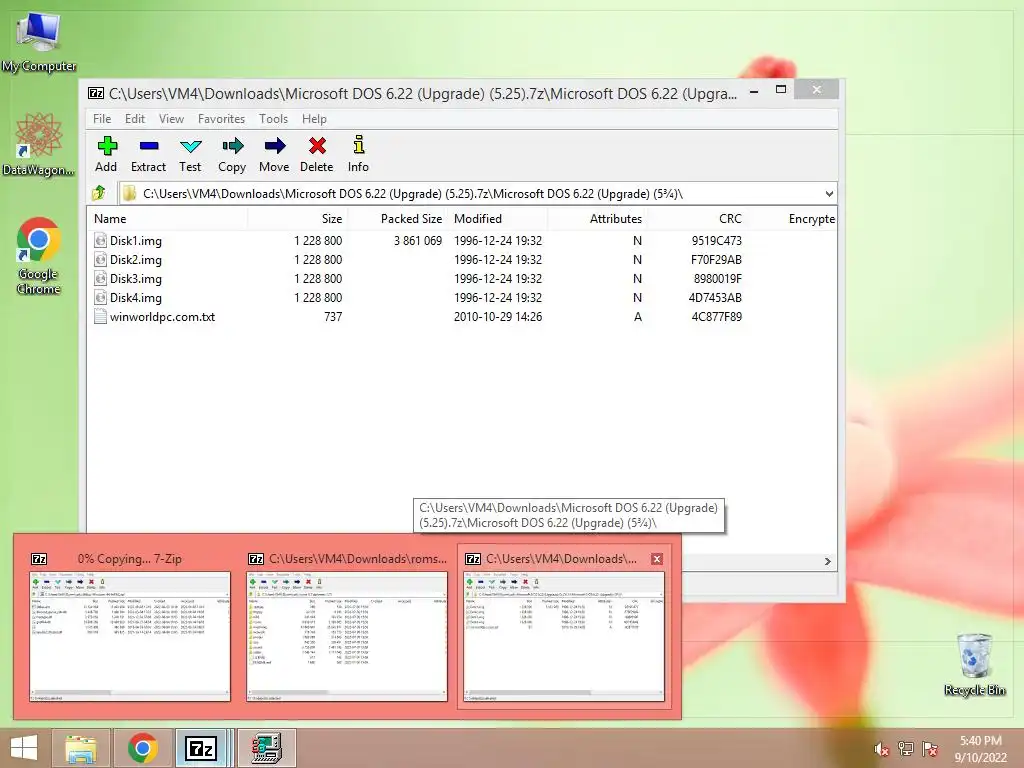Click the computer emulator taskbar icon
This screenshot has height=768, width=1024.
266,748
